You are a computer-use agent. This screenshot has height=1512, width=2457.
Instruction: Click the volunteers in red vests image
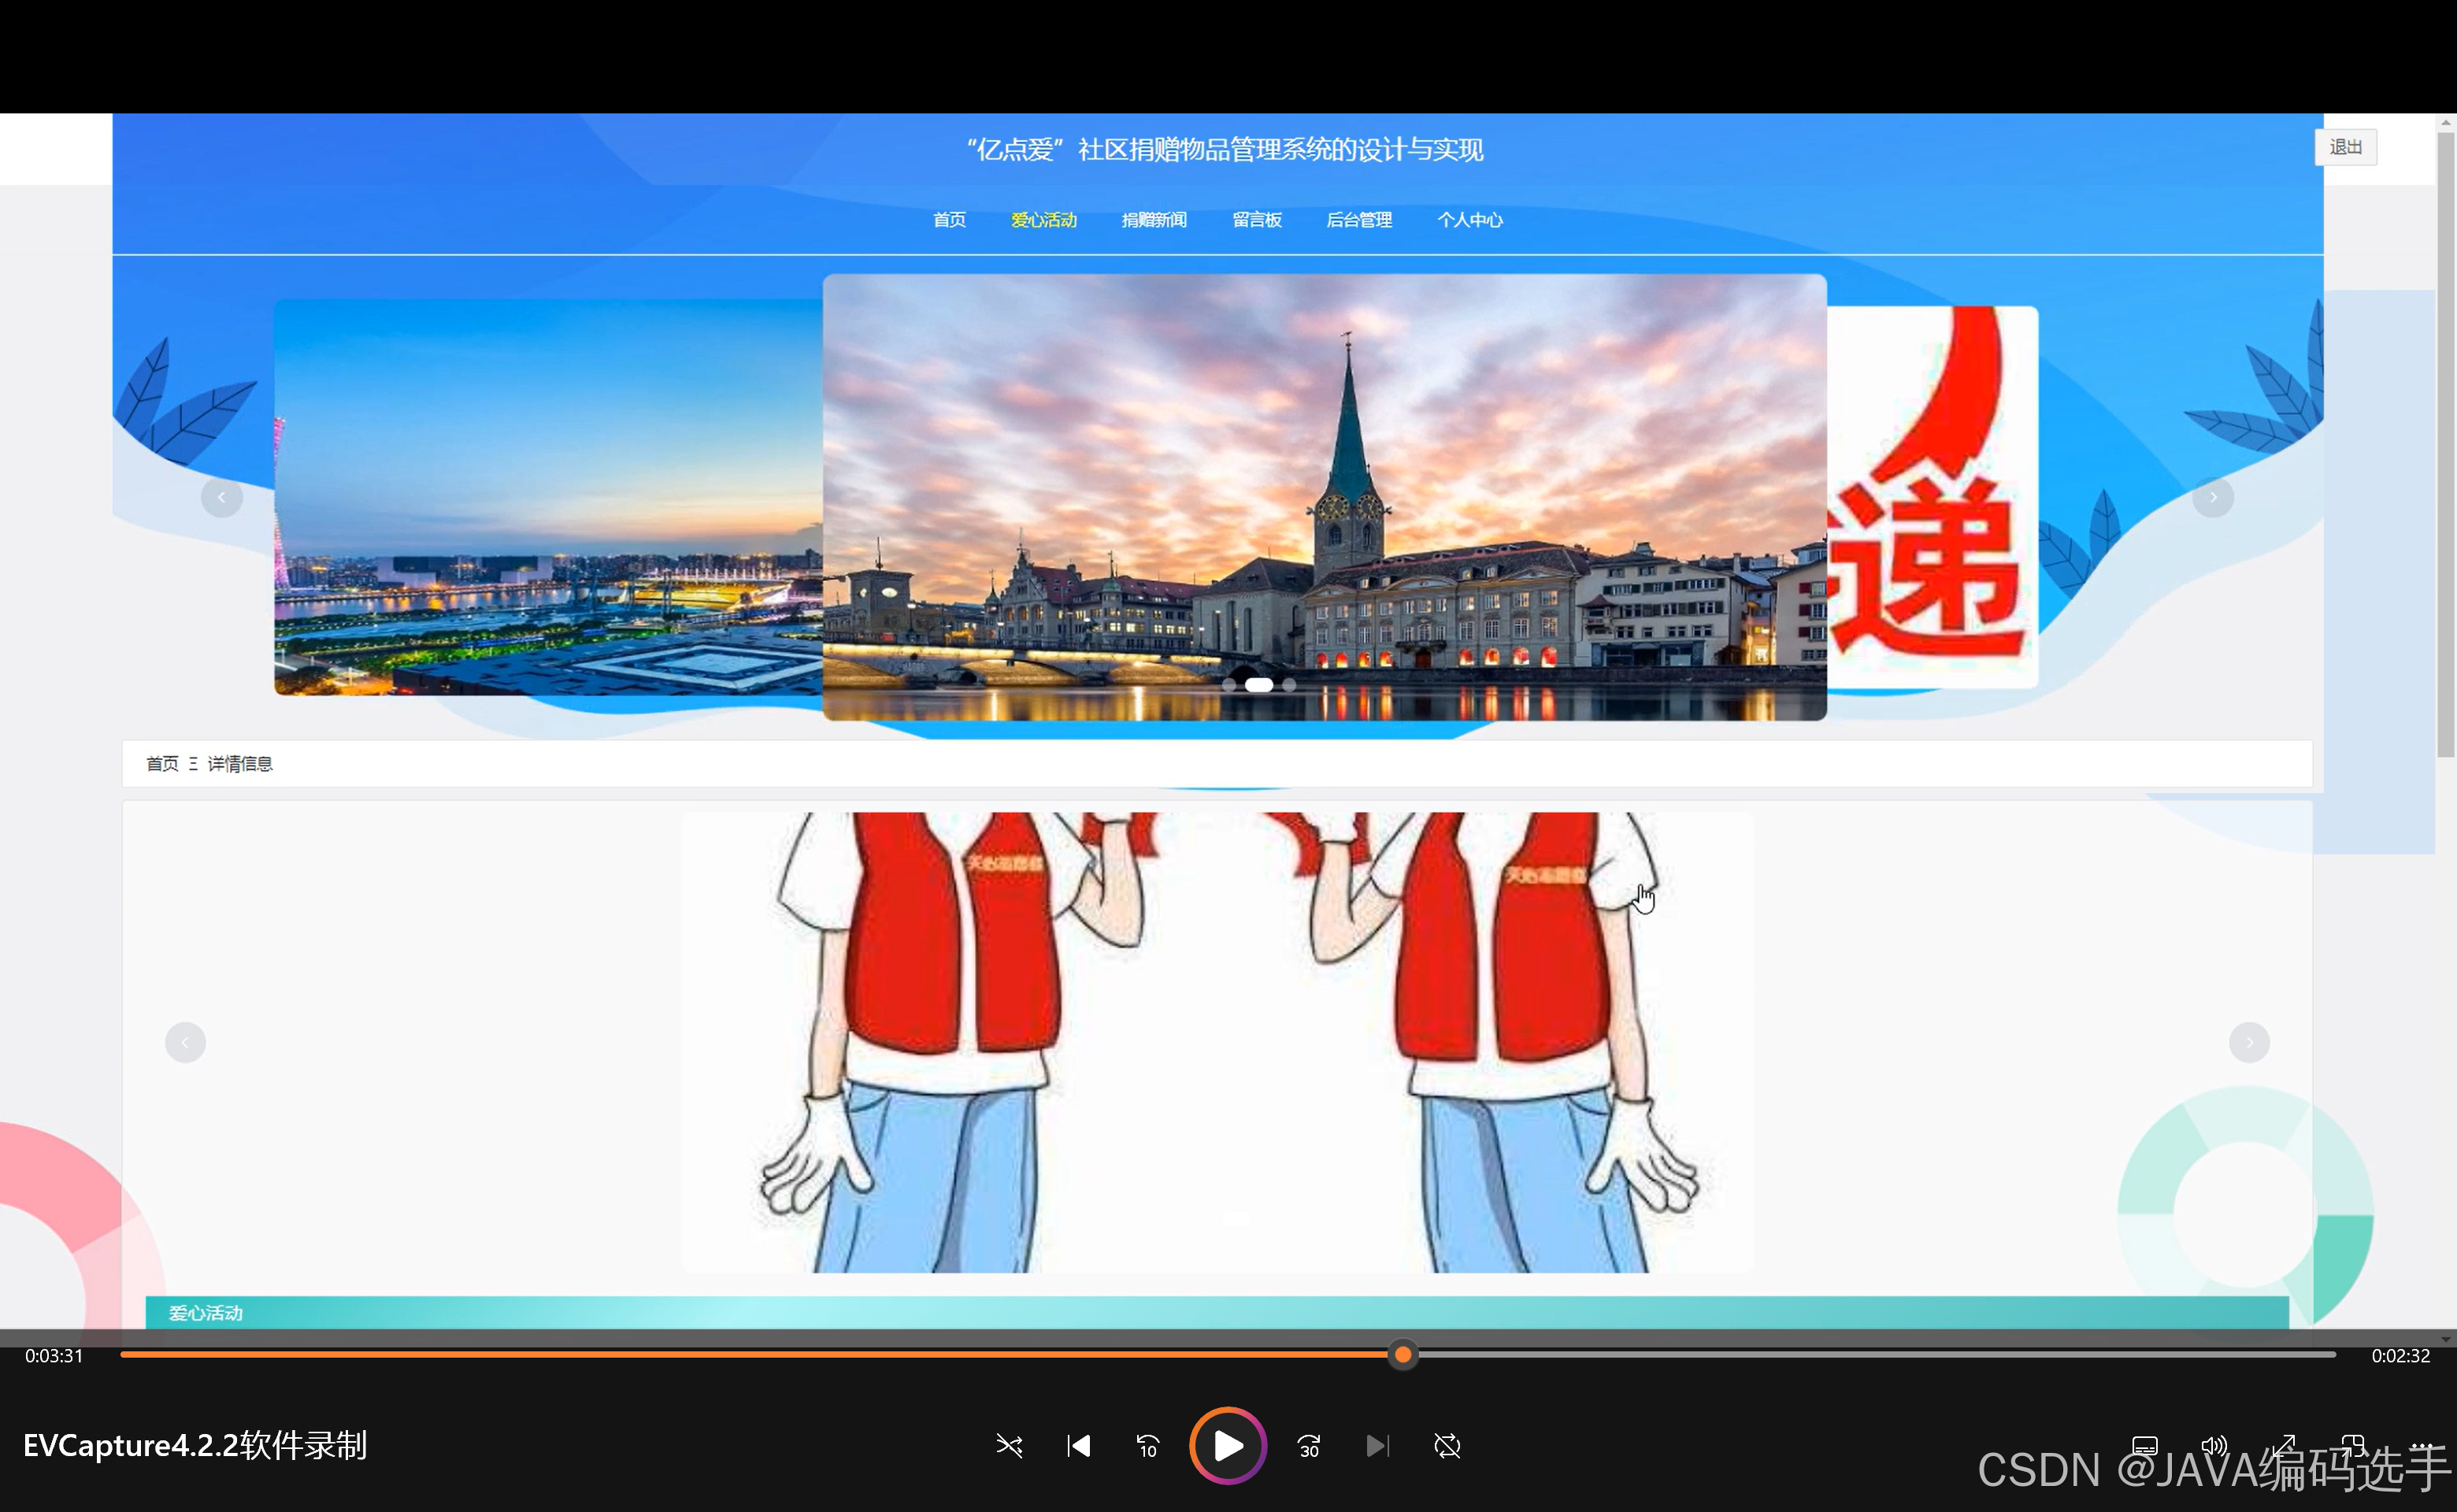click(x=1218, y=1042)
